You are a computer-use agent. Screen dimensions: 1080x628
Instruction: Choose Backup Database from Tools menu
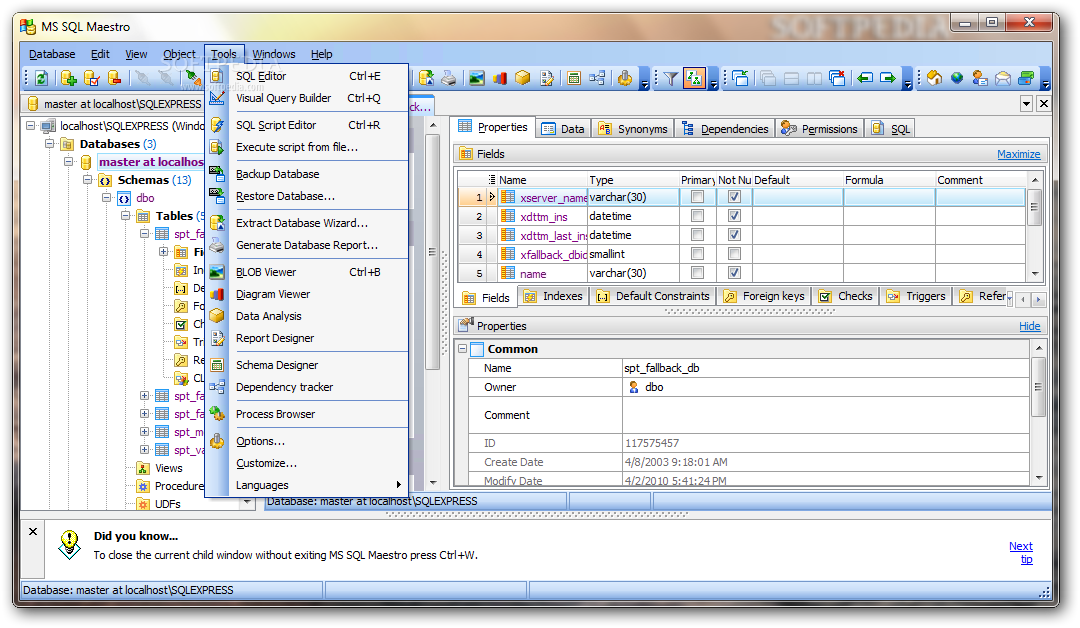pyautogui.click(x=308, y=174)
